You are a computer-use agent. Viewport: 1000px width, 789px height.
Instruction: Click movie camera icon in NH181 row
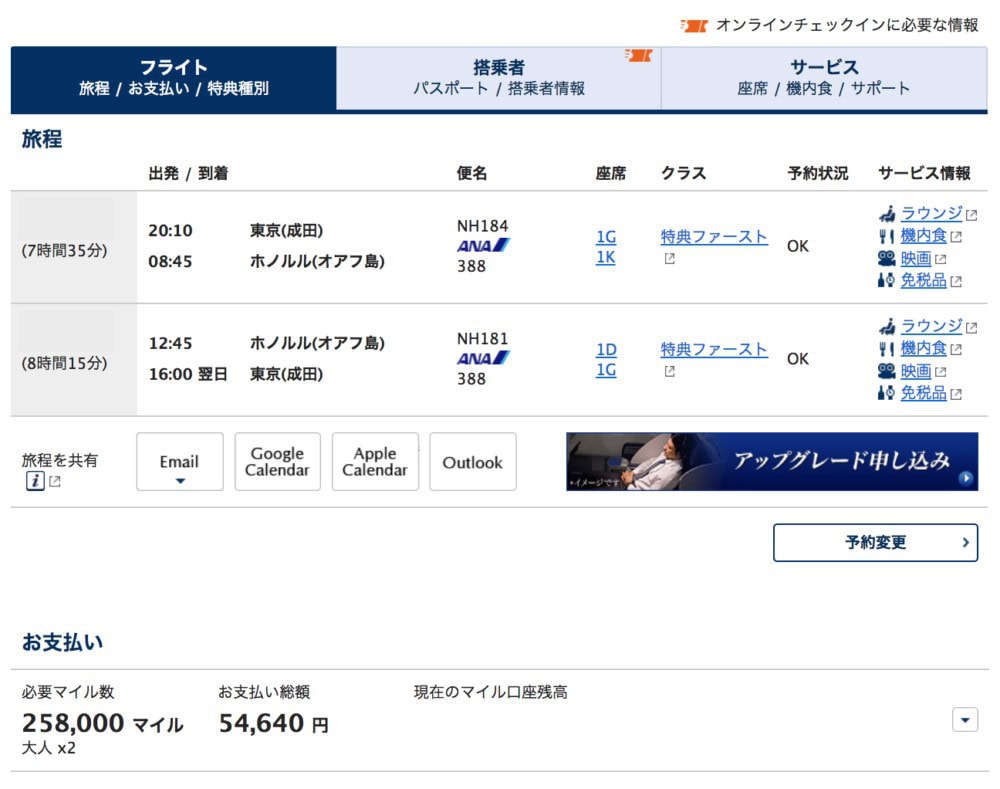point(886,371)
